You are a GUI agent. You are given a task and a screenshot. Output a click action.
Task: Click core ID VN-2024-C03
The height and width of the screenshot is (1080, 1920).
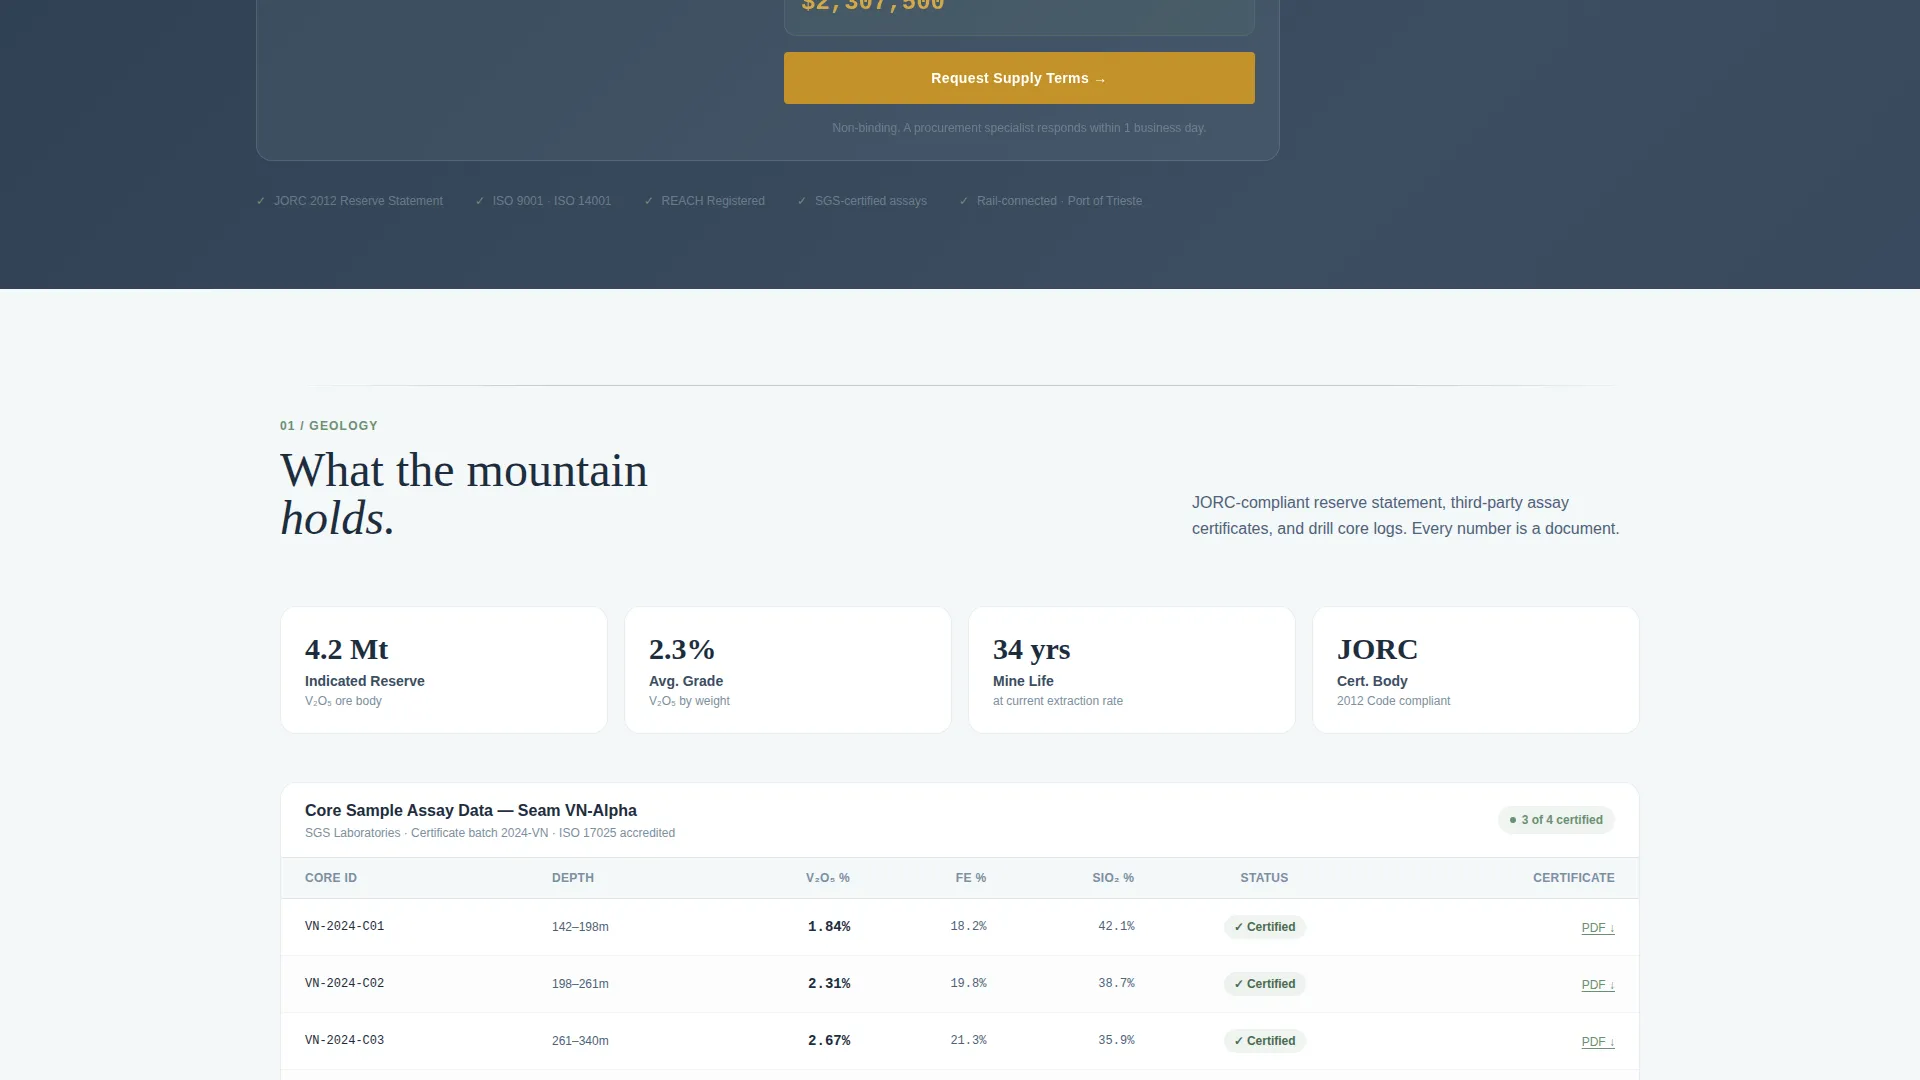tap(345, 1041)
